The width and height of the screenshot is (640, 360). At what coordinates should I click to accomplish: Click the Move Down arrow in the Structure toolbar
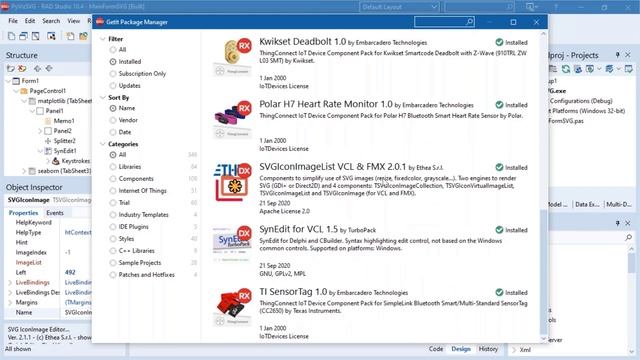[x=49, y=69]
